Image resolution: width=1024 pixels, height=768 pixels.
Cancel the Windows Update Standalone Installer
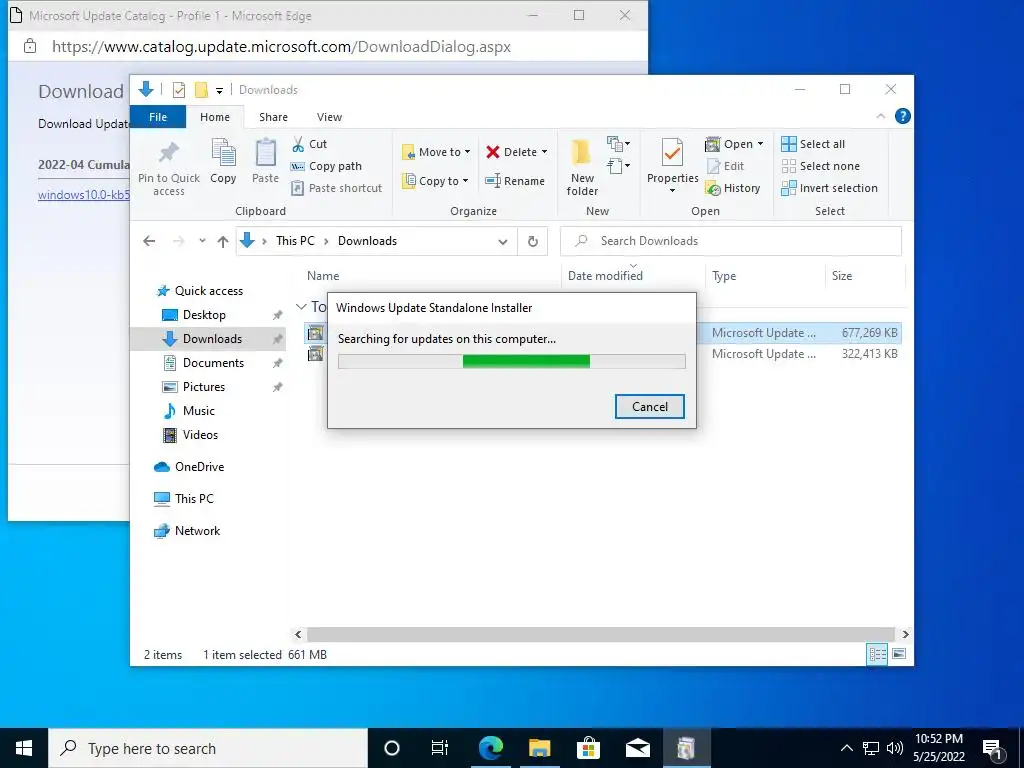point(650,406)
